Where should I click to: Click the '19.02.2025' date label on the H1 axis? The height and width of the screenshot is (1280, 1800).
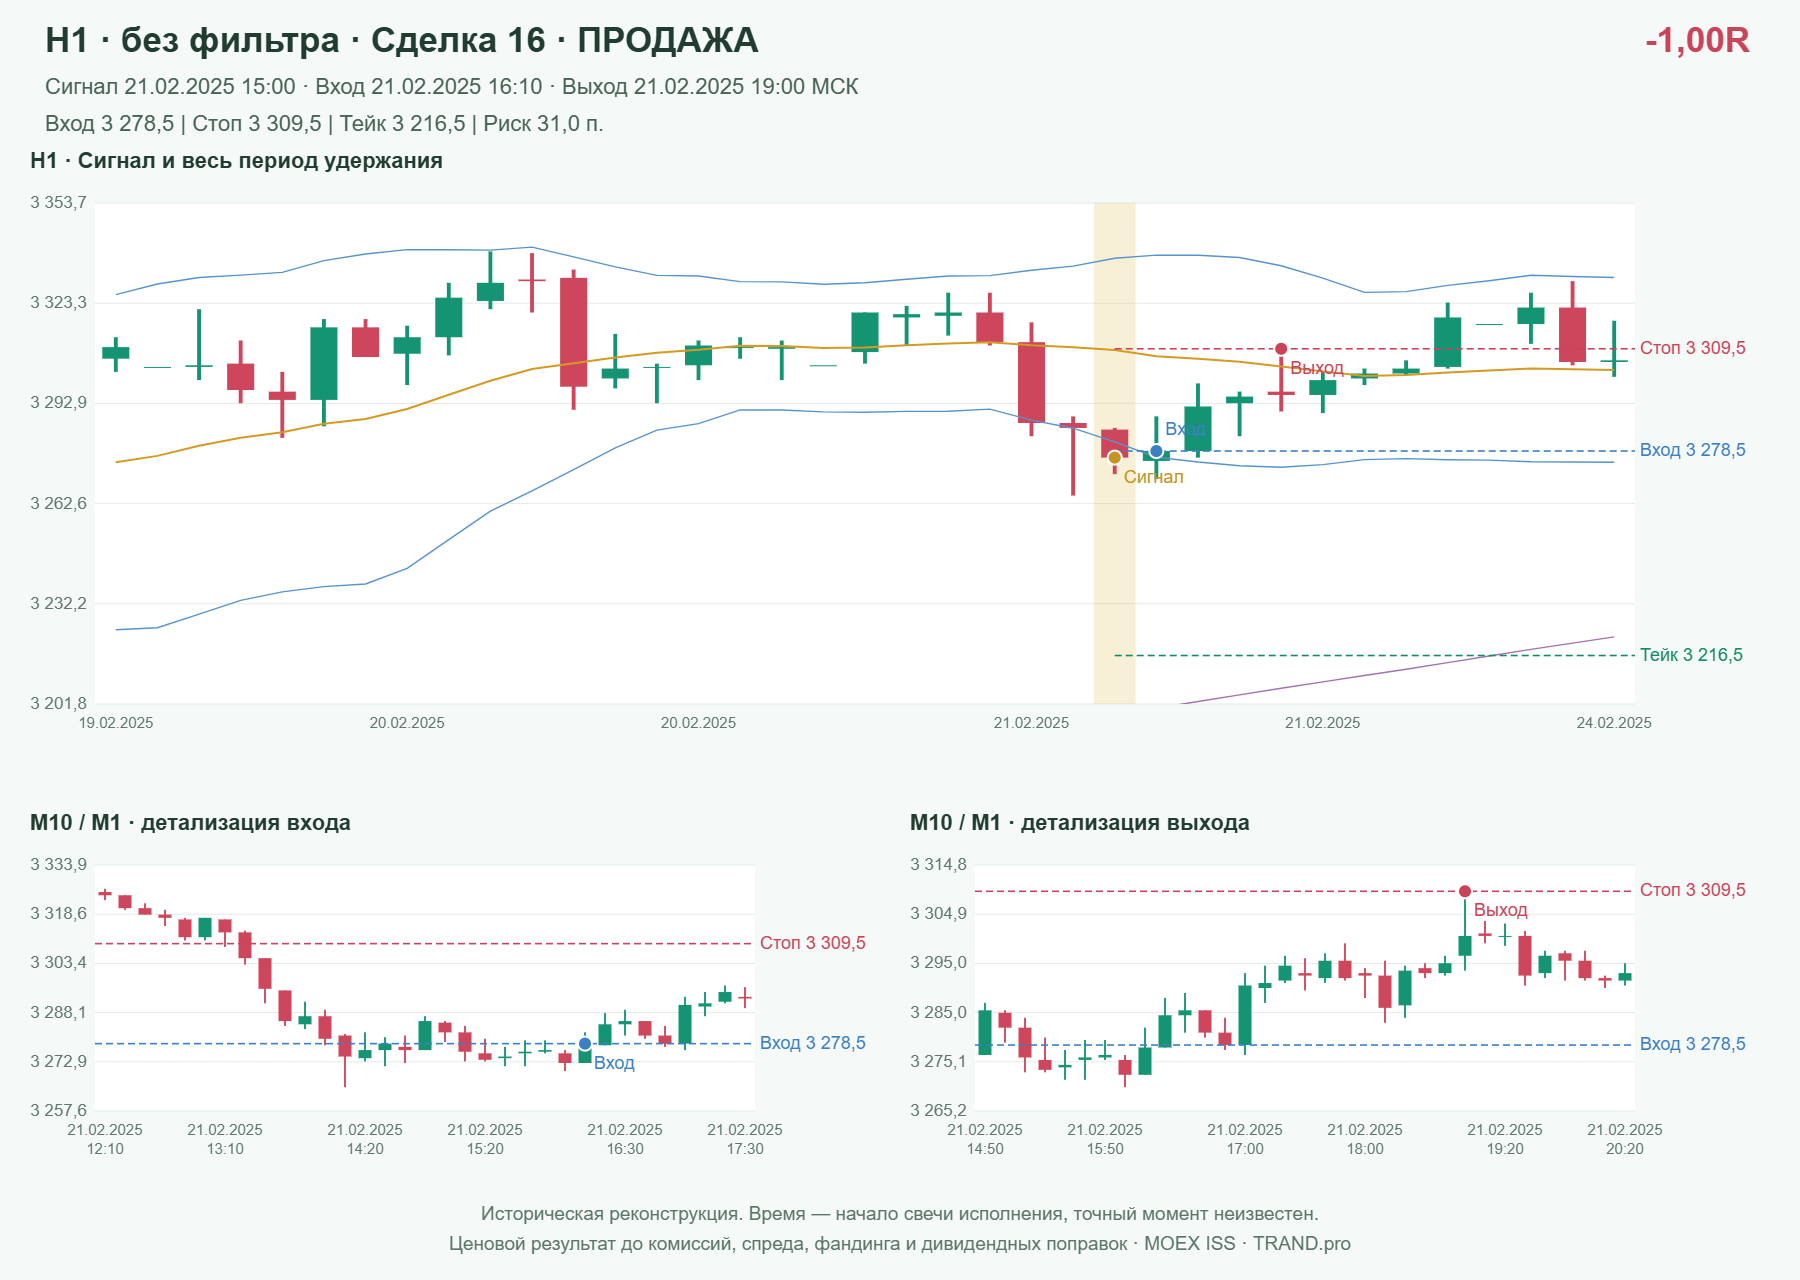(x=116, y=723)
